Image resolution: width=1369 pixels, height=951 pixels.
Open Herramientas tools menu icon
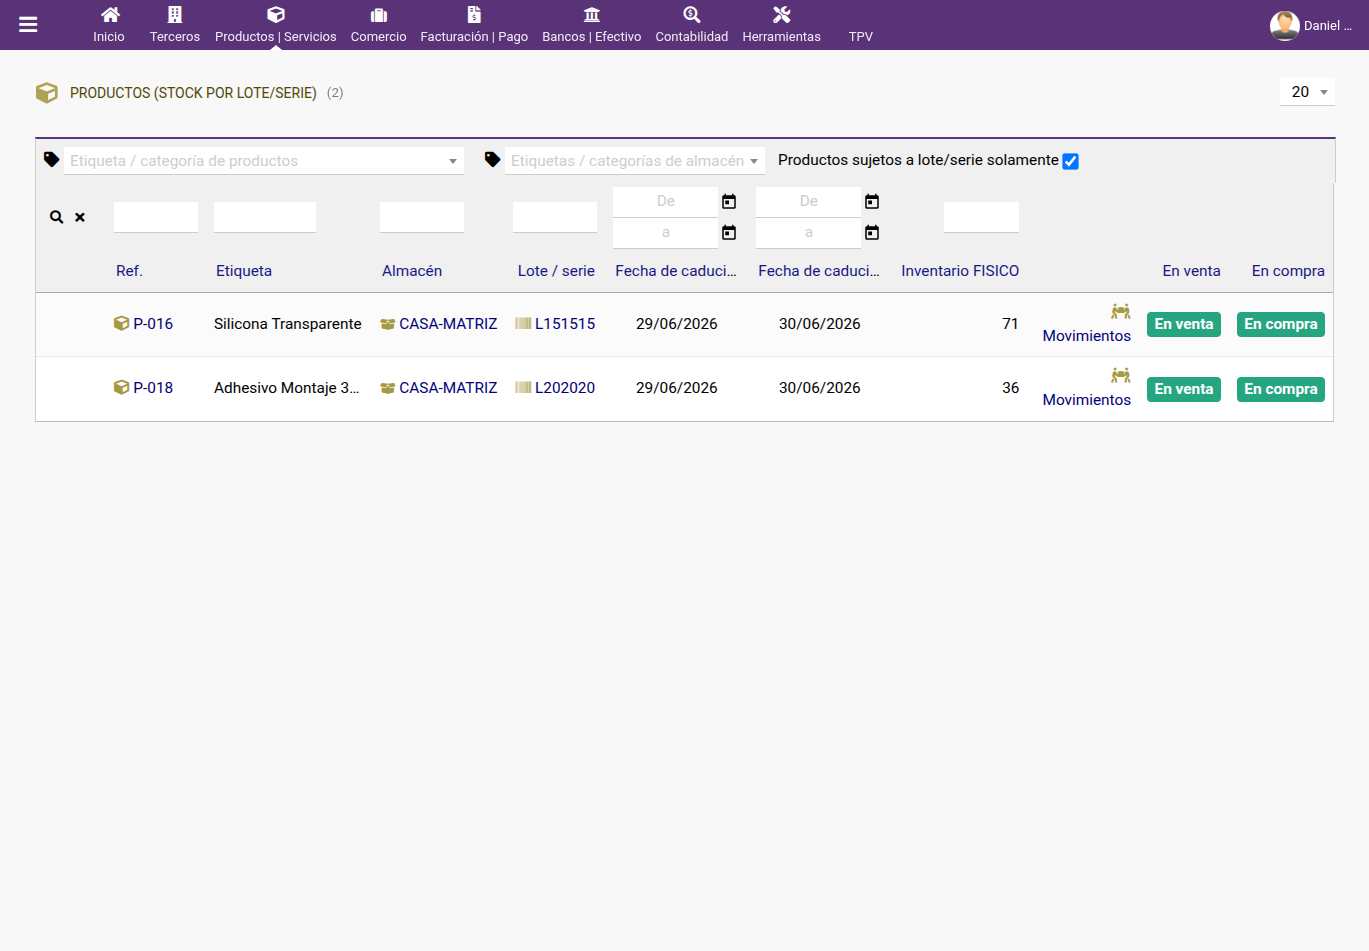782,15
